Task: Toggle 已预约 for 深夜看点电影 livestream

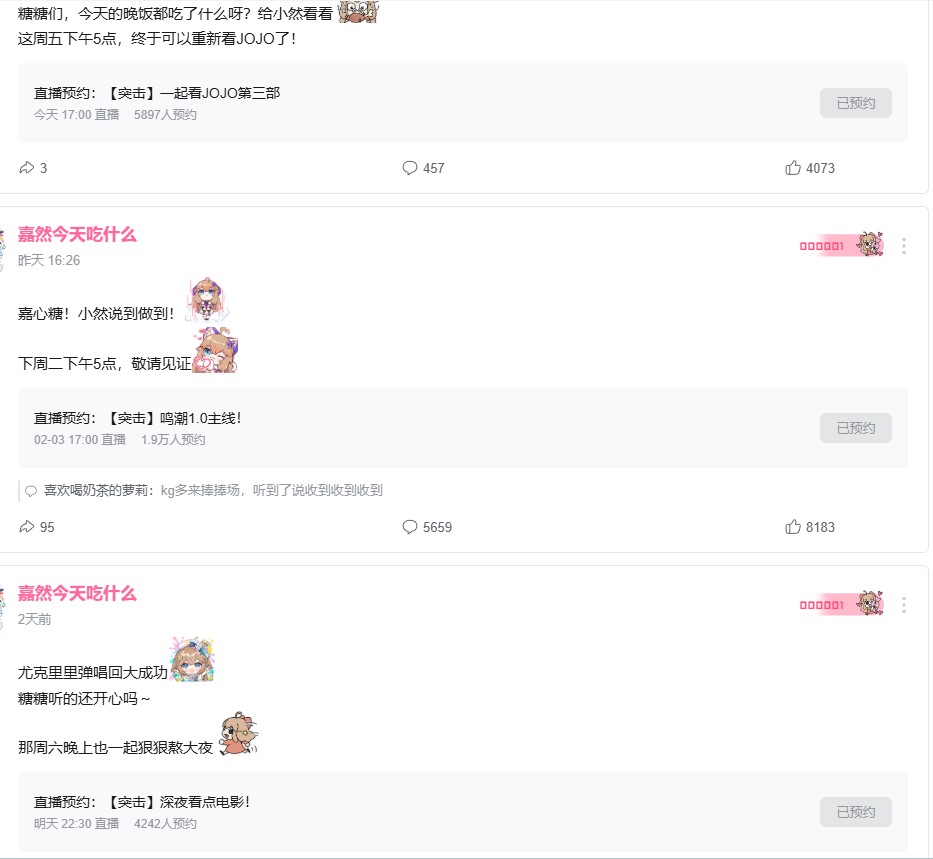Action: coord(856,812)
